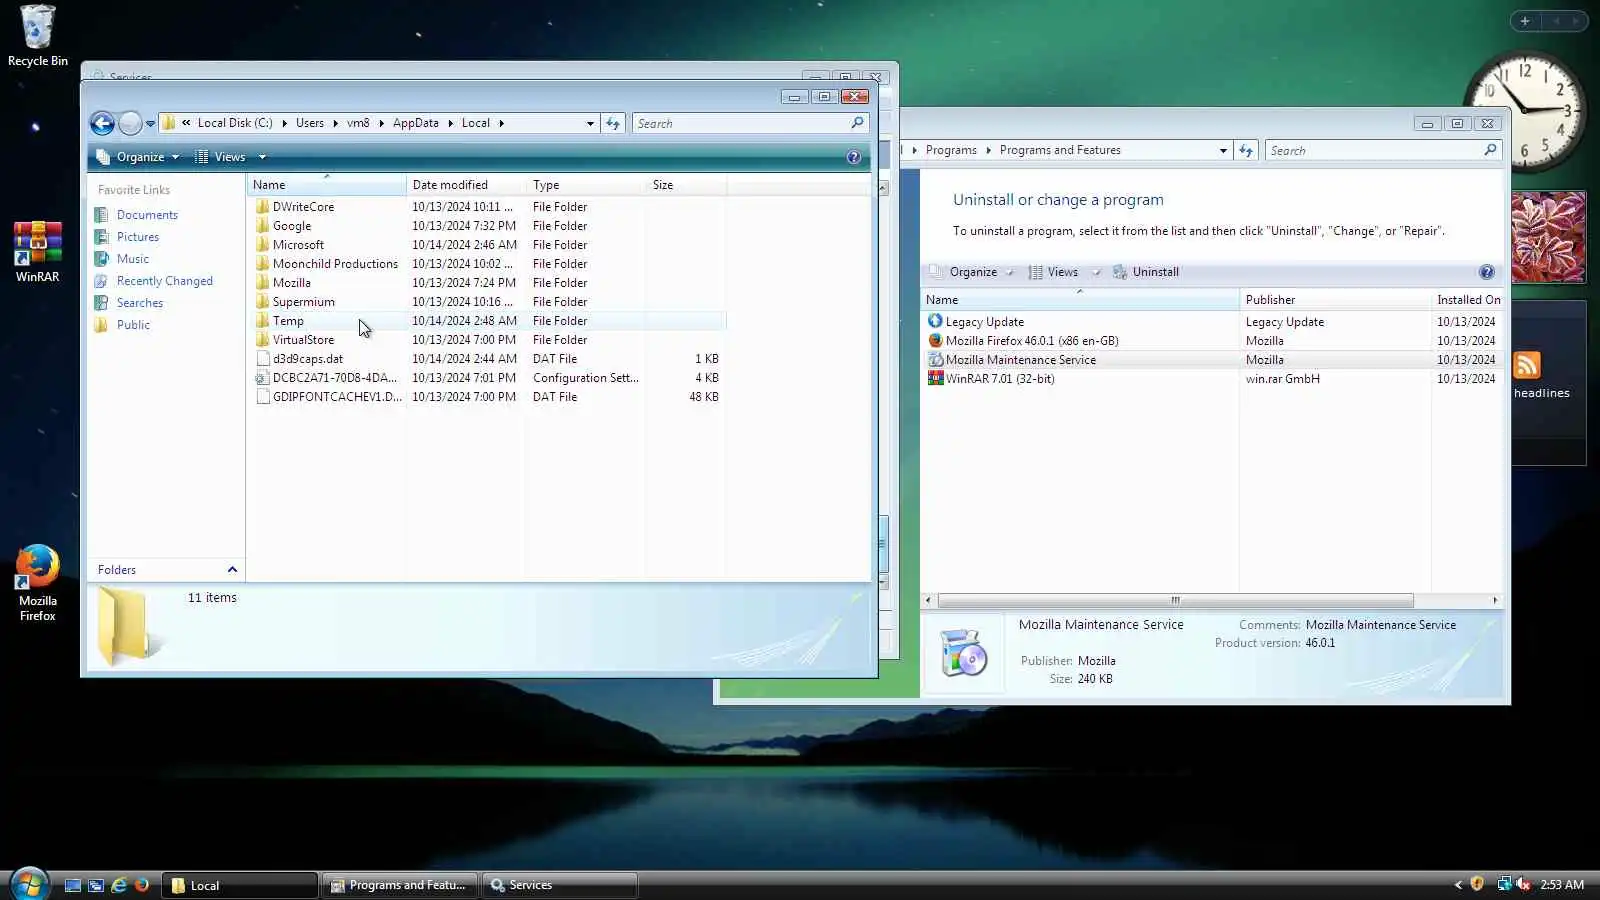Select the Temp folder row

(x=487, y=321)
